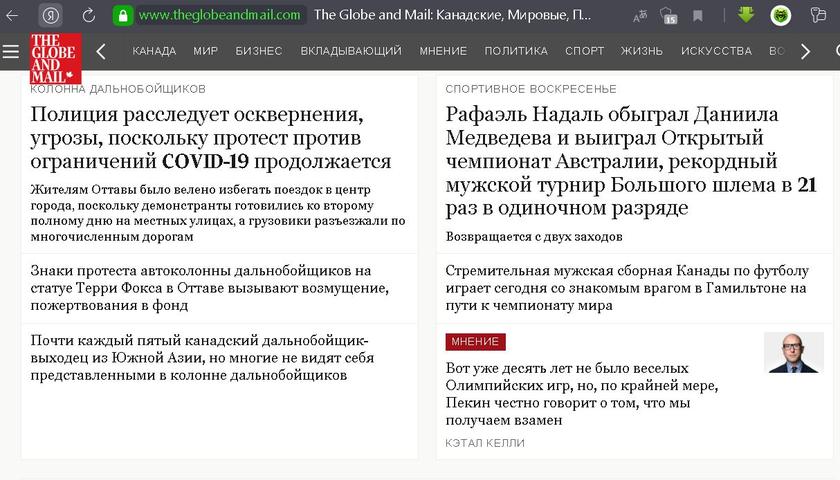This screenshot has height=480, width=840.
Task: Click The Globe and Mail logo
Action: pos(56,58)
